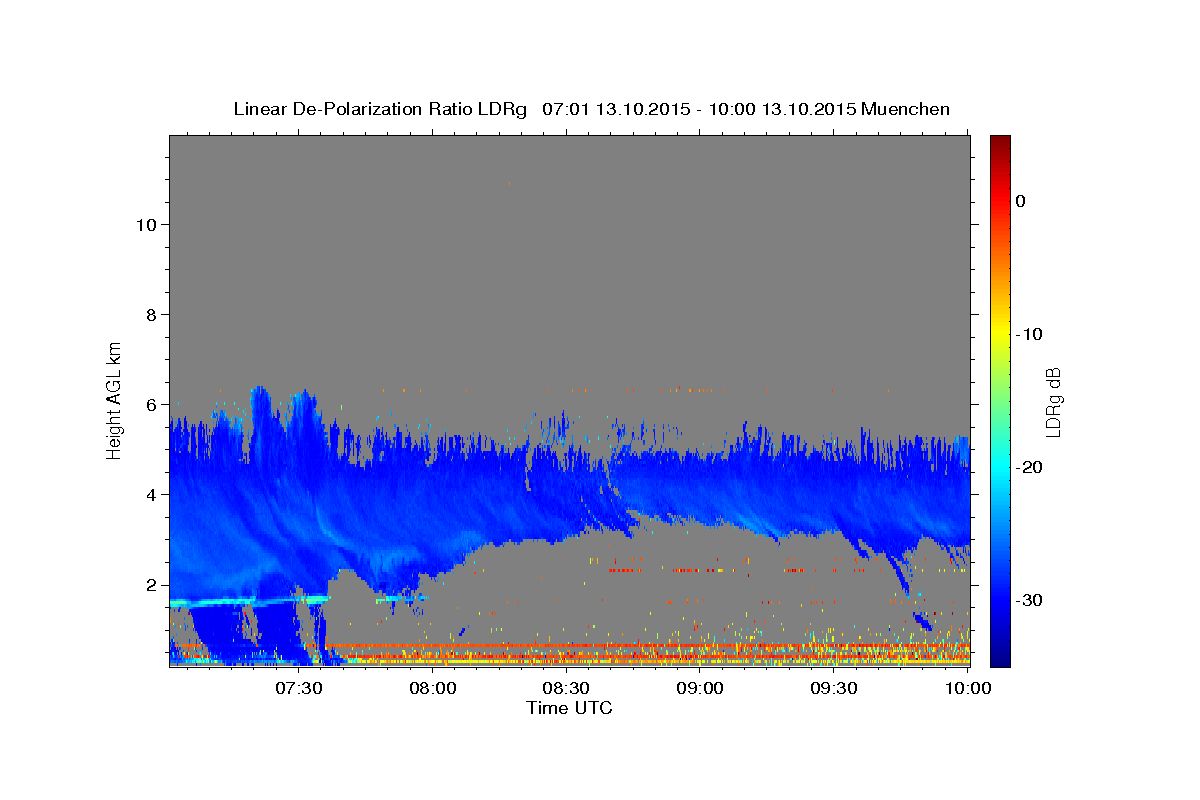Image resolution: width=1200 pixels, height=800 pixels.
Task: Click the Time UTC axis label
Action: click(x=569, y=708)
